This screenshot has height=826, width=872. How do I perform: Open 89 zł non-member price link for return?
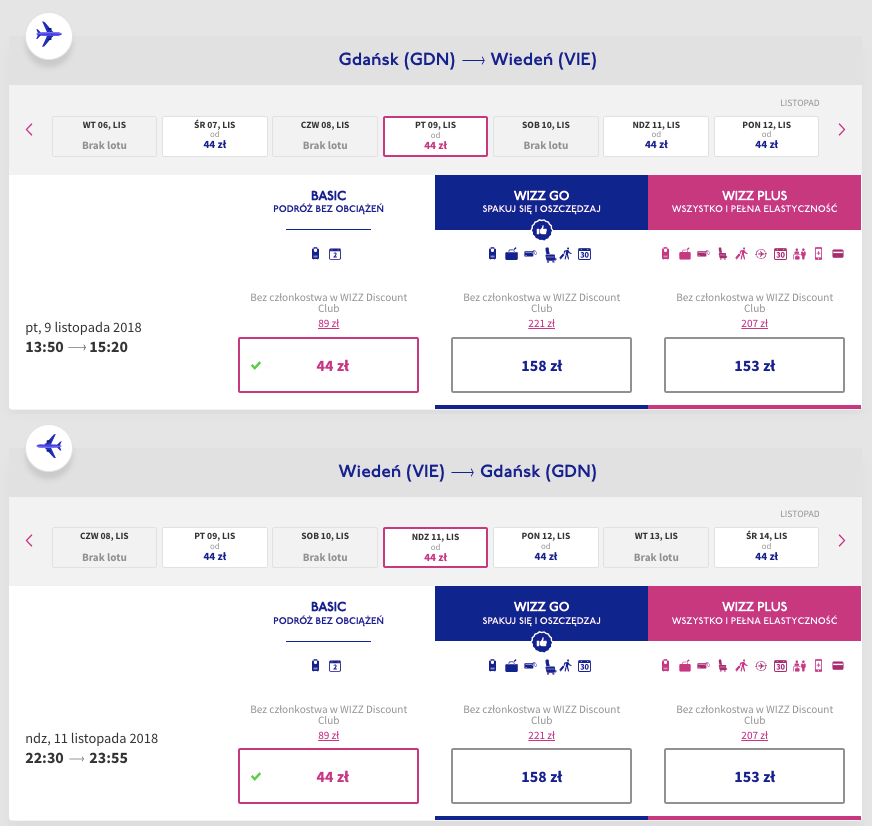tap(328, 734)
